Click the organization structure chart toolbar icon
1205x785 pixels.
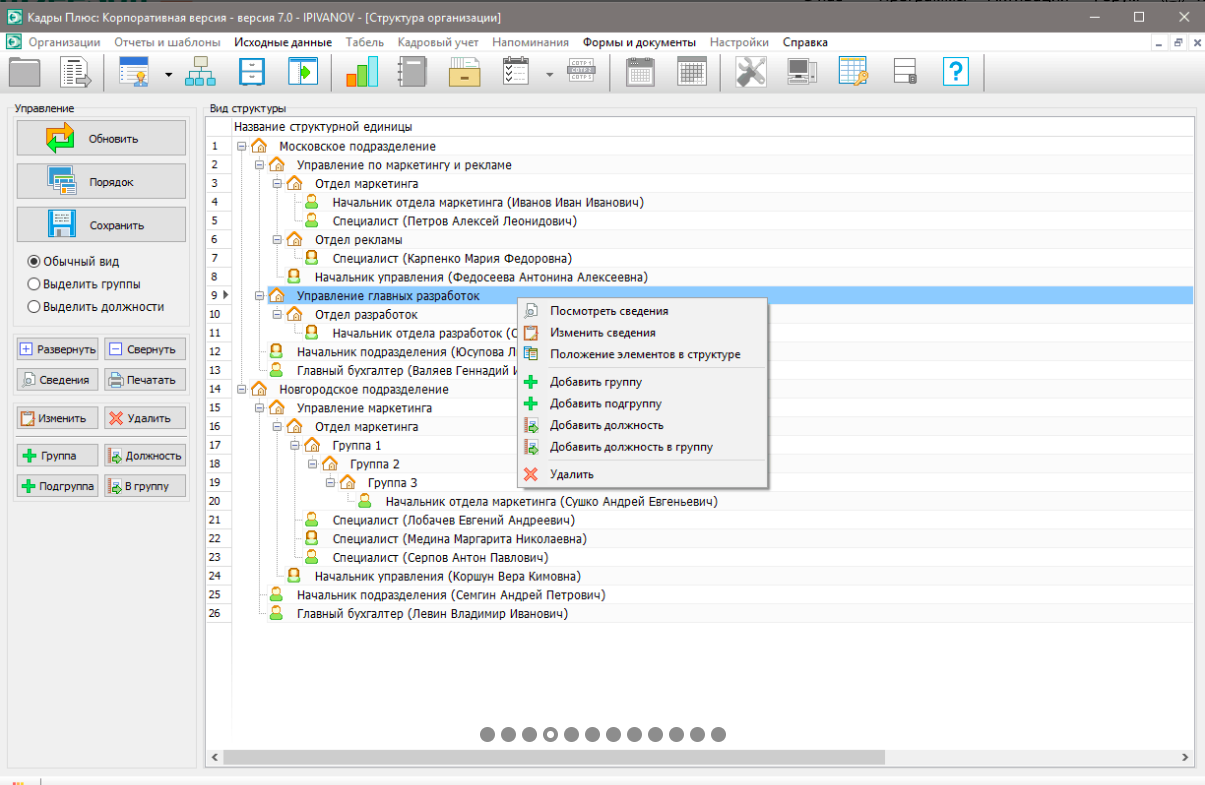[x=200, y=73]
